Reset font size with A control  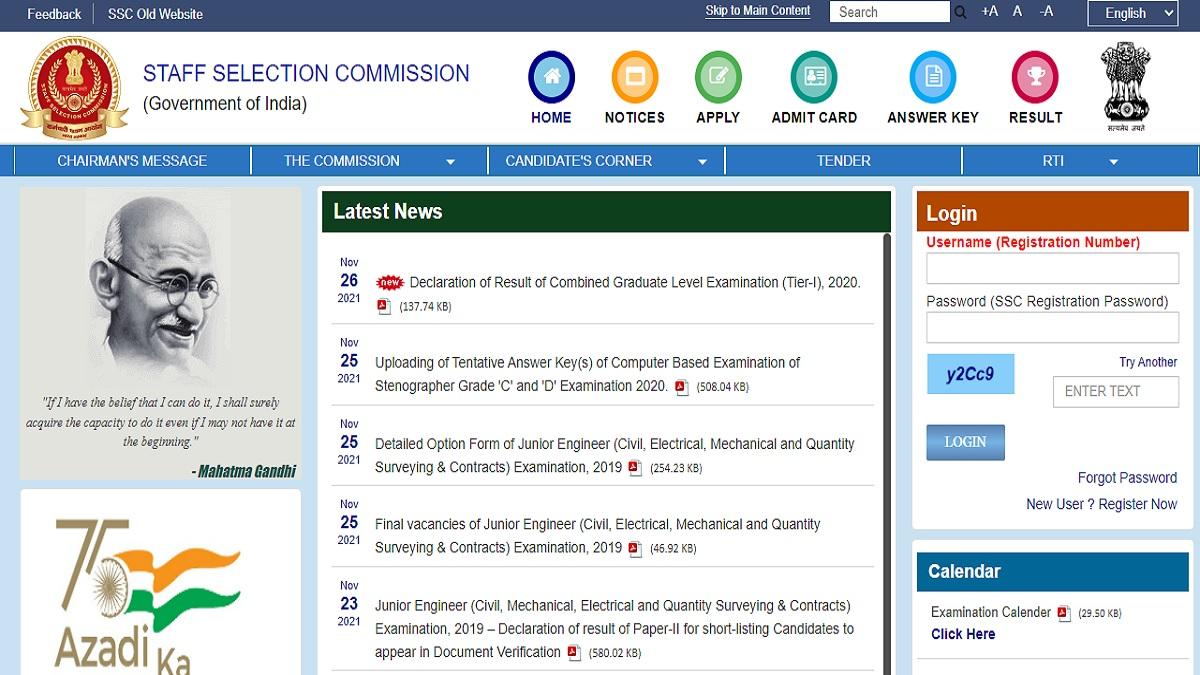pos(1017,12)
